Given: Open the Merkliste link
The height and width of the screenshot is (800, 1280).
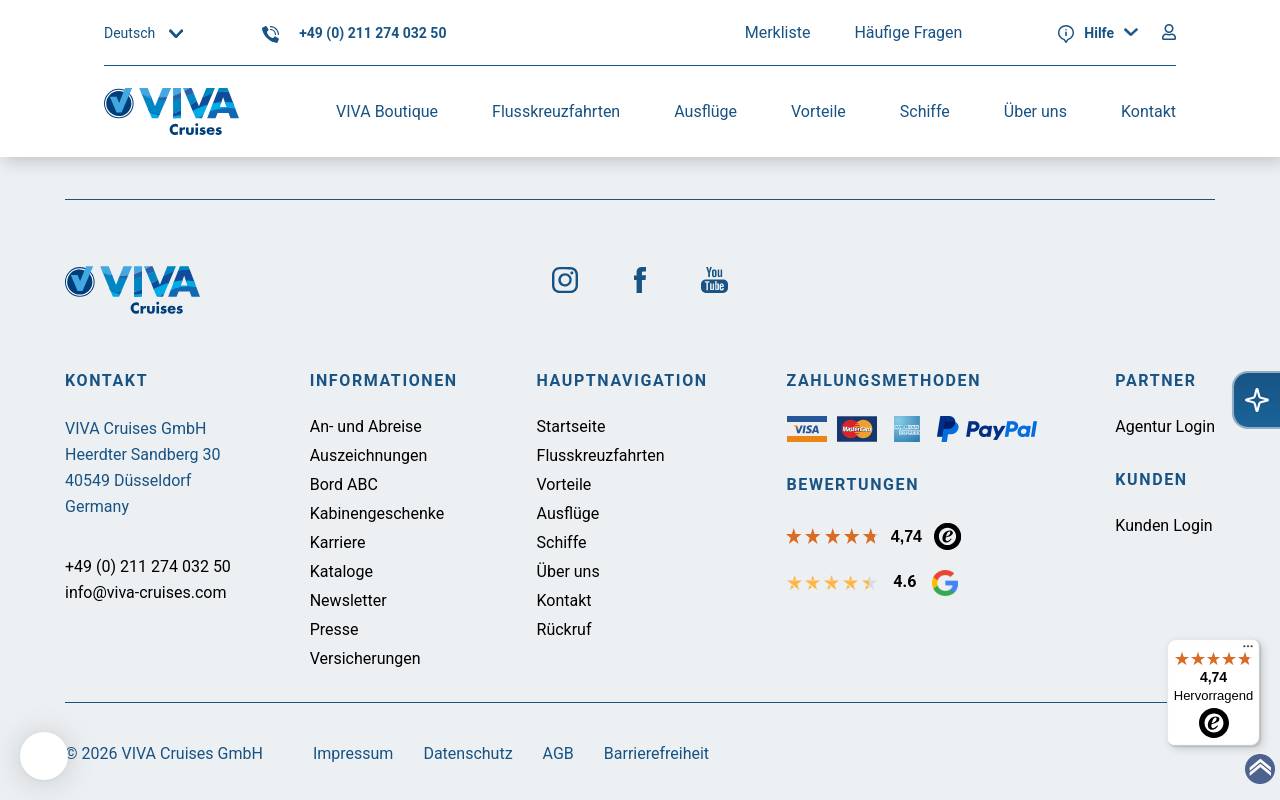Looking at the screenshot, I should coord(777,33).
